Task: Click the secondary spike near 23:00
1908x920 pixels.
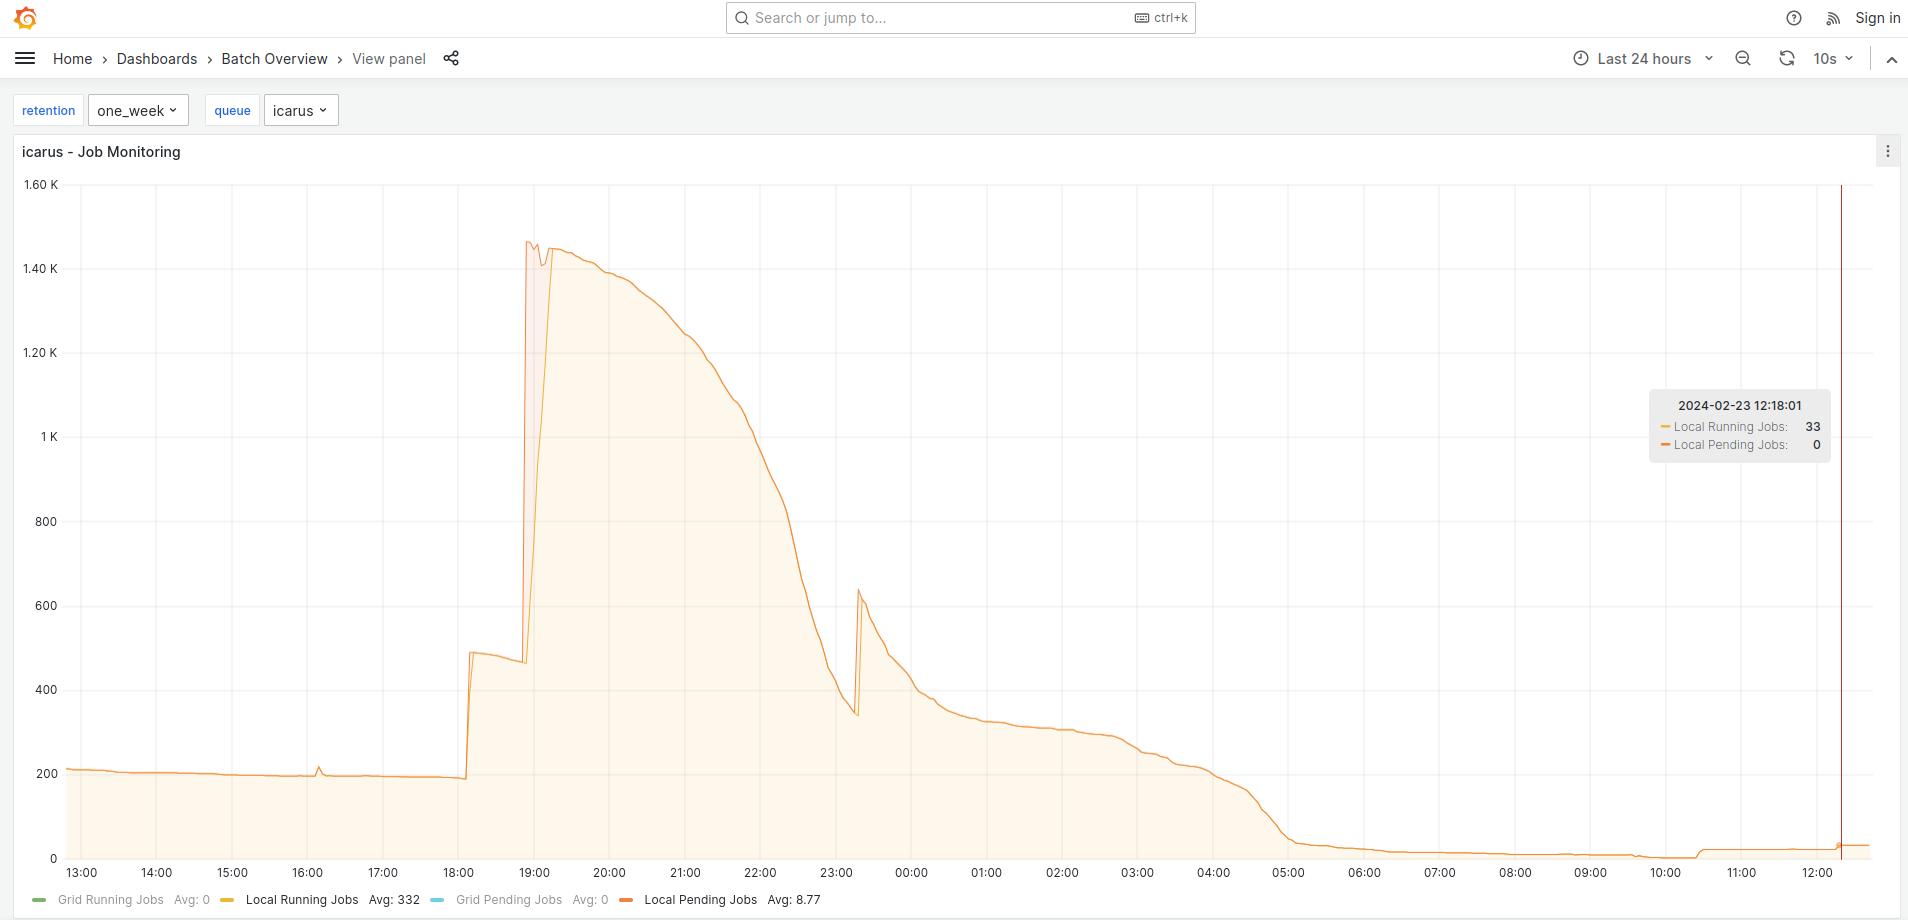Action: click(859, 591)
